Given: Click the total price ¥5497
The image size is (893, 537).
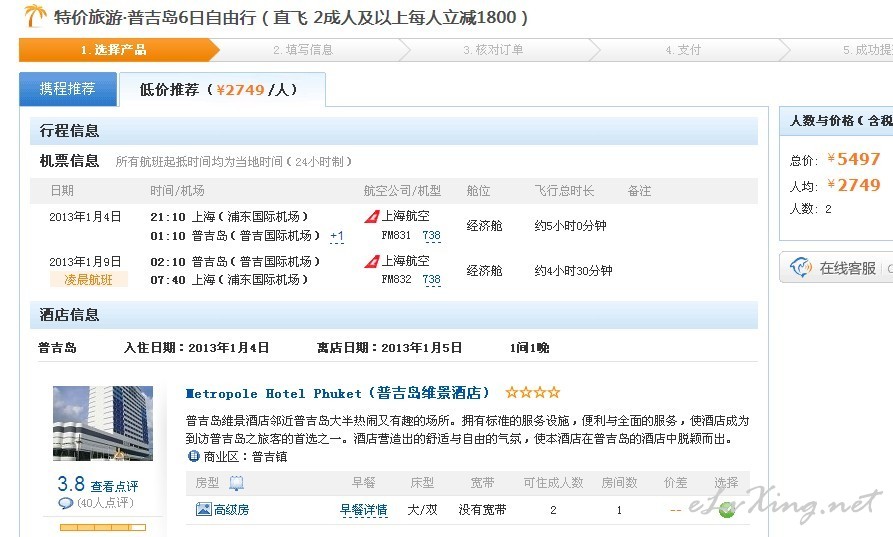Looking at the screenshot, I should pyautogui.click(x=854, y=159).
